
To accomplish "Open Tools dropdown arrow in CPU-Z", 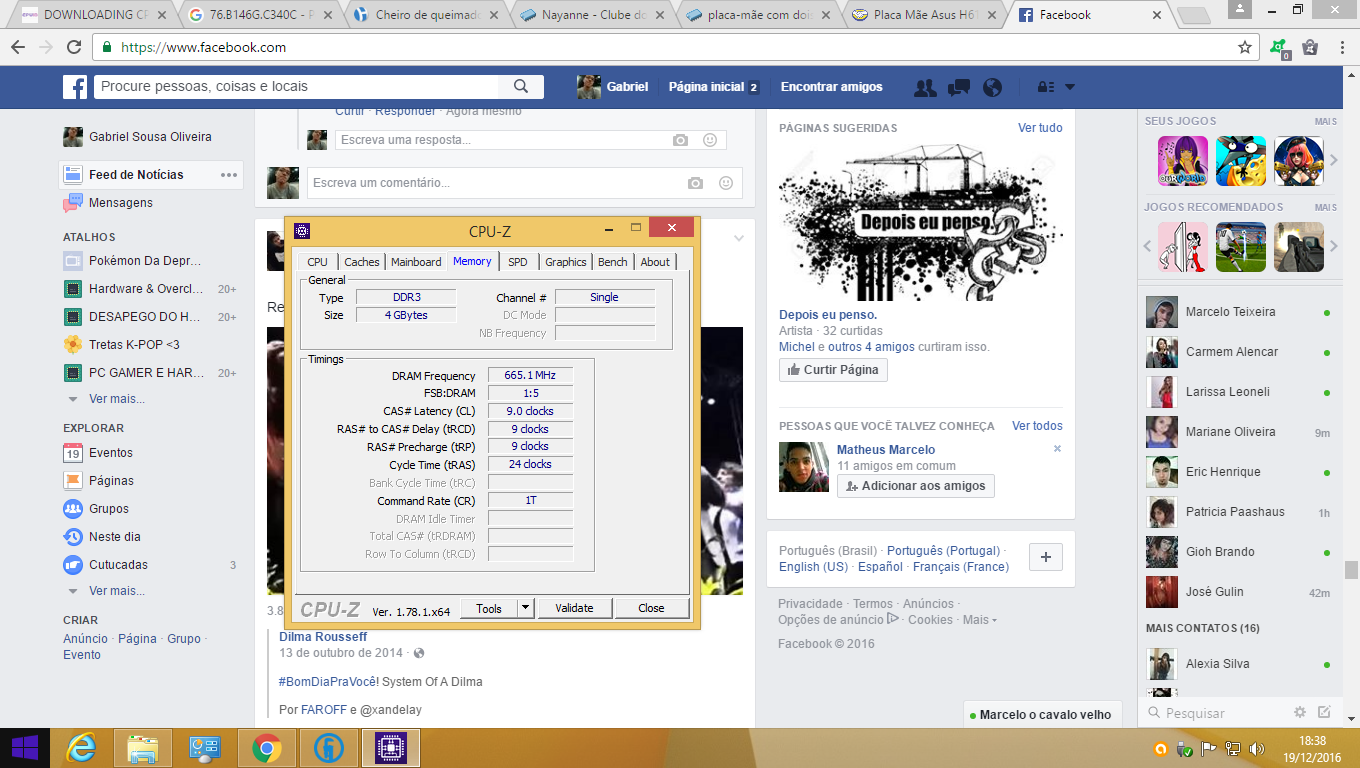I will (x=526, y=608).
